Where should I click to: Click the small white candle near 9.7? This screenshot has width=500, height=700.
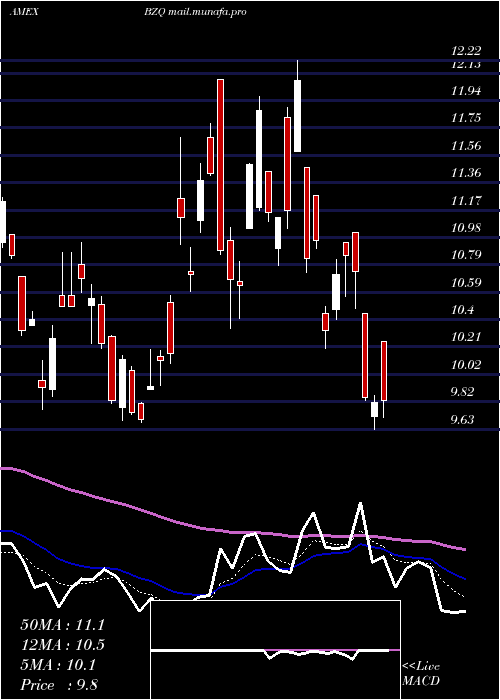click(374, 409)
